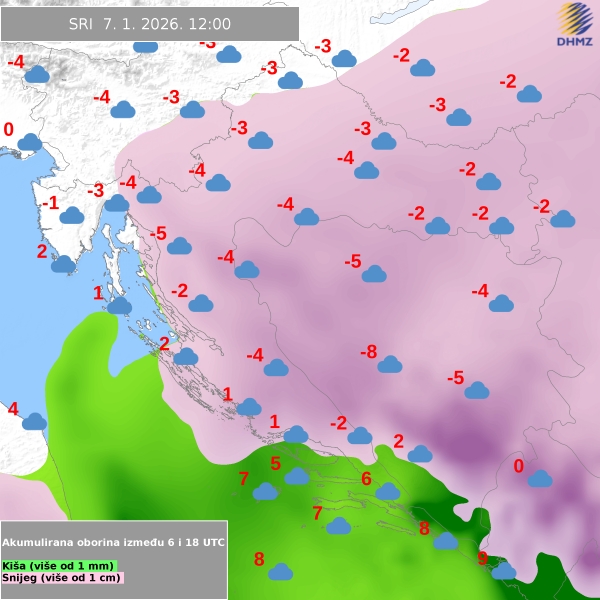Image resolution: width=600 pixels, height=600 pixels.
Task: Select the cloud icon next to 9
Action: click(x=504, y=571)
